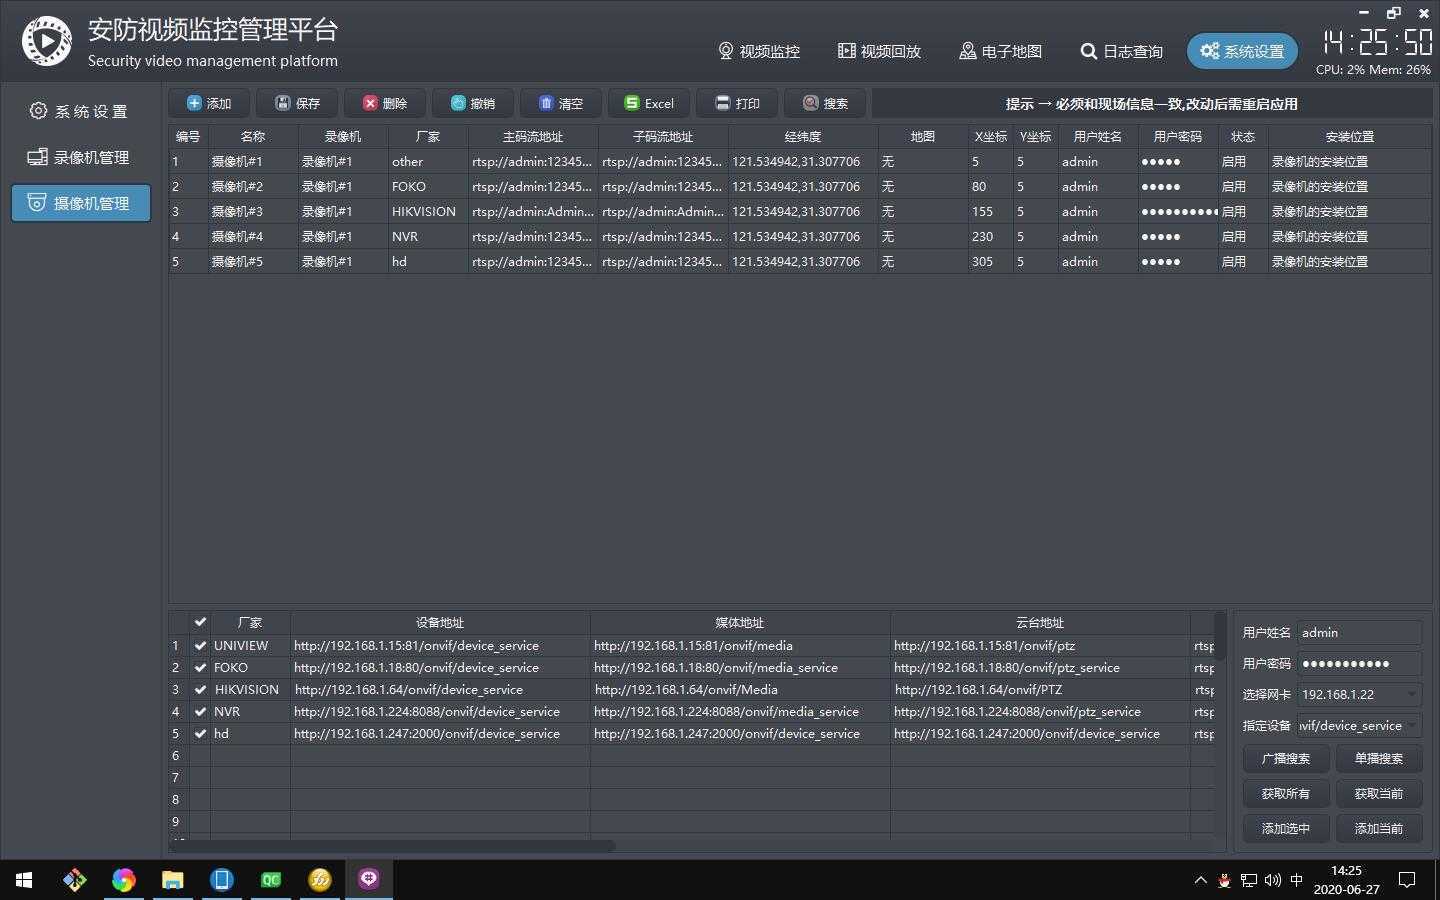Image resolution: width=1440 pixels, height=900 pixels.
Task: Uncheck the UNIVIEW device row checkbox
Action: point(200,646)
